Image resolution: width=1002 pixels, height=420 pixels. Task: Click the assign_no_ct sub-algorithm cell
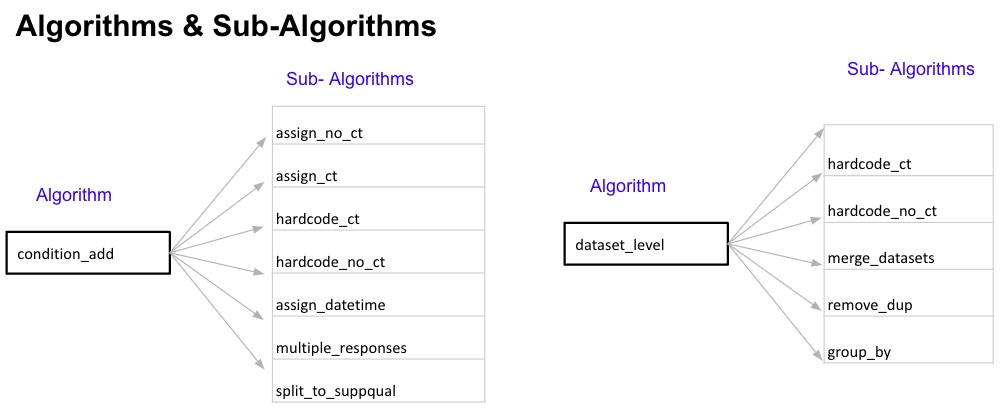pyautogui.click(x=378, y=133)
